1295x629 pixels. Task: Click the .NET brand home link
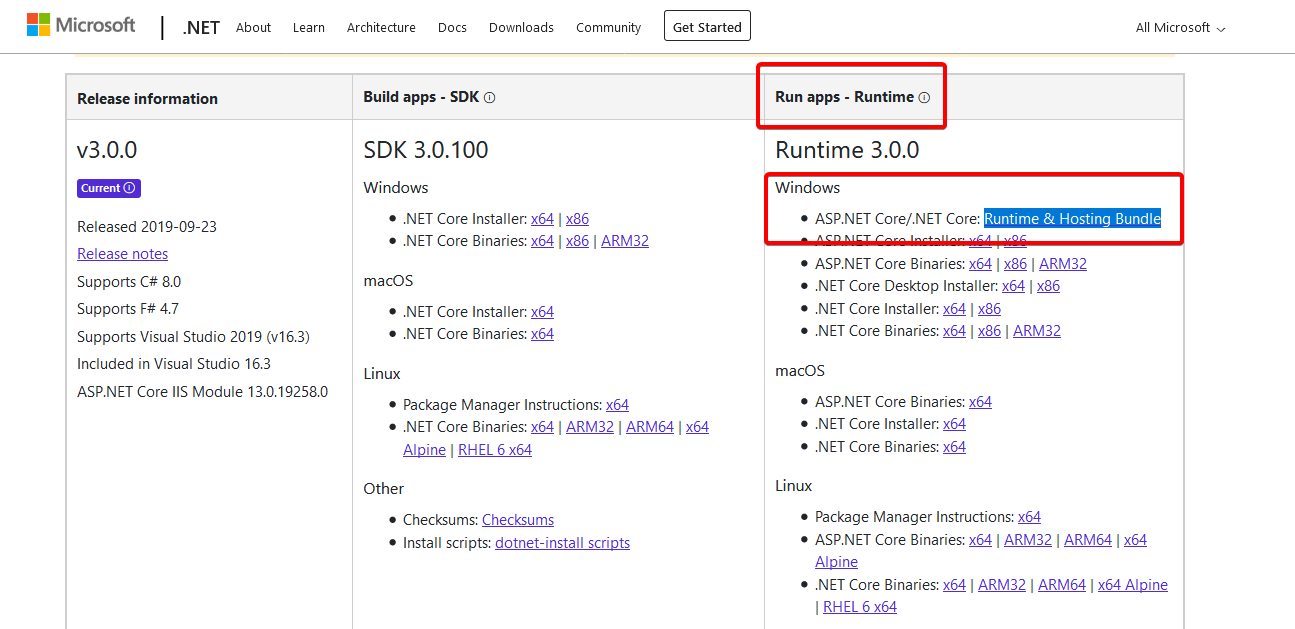pos(201,28)
